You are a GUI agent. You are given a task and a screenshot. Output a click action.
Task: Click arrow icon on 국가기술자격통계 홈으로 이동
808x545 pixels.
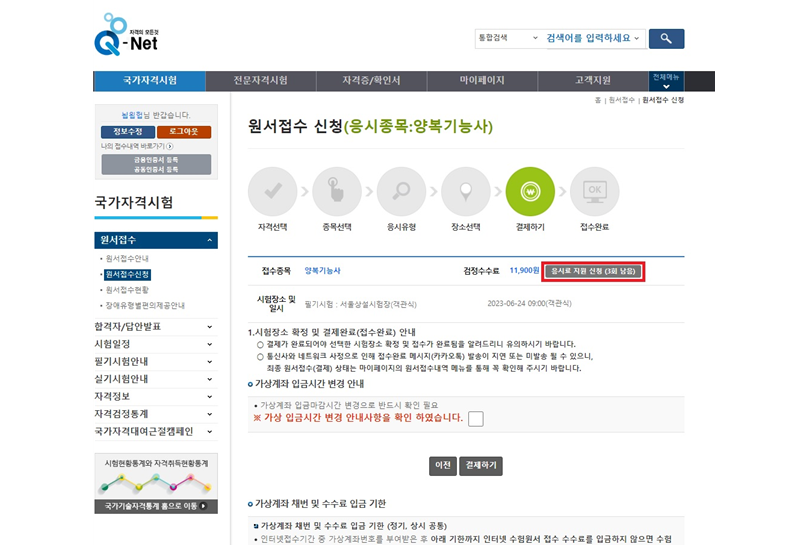[x=203, y=506]
